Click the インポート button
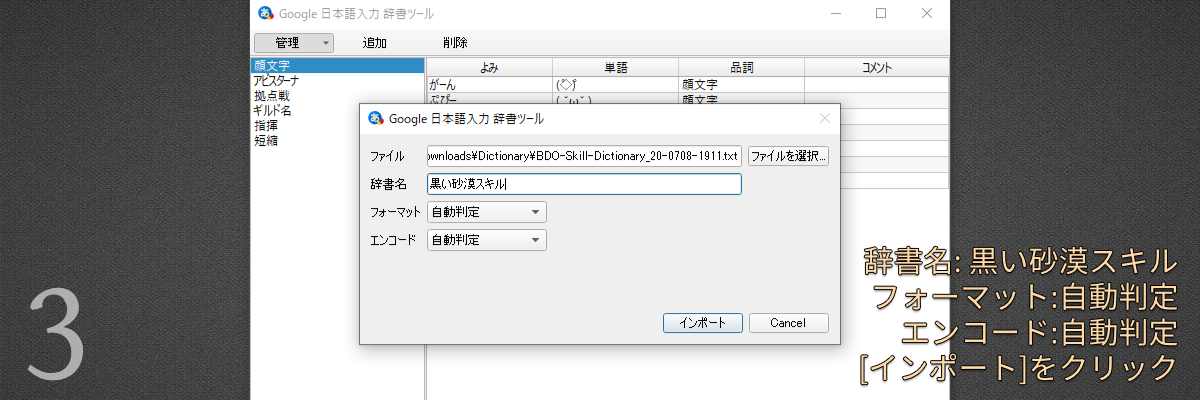This screenshot has width=1200, height=400. pyautogui.click(x=702, y=323)
